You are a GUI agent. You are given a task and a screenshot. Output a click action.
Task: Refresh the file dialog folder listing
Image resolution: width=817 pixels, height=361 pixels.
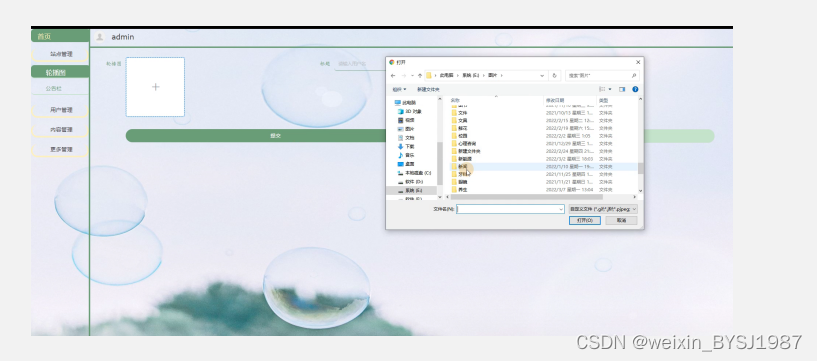click(x=554, y=76)
